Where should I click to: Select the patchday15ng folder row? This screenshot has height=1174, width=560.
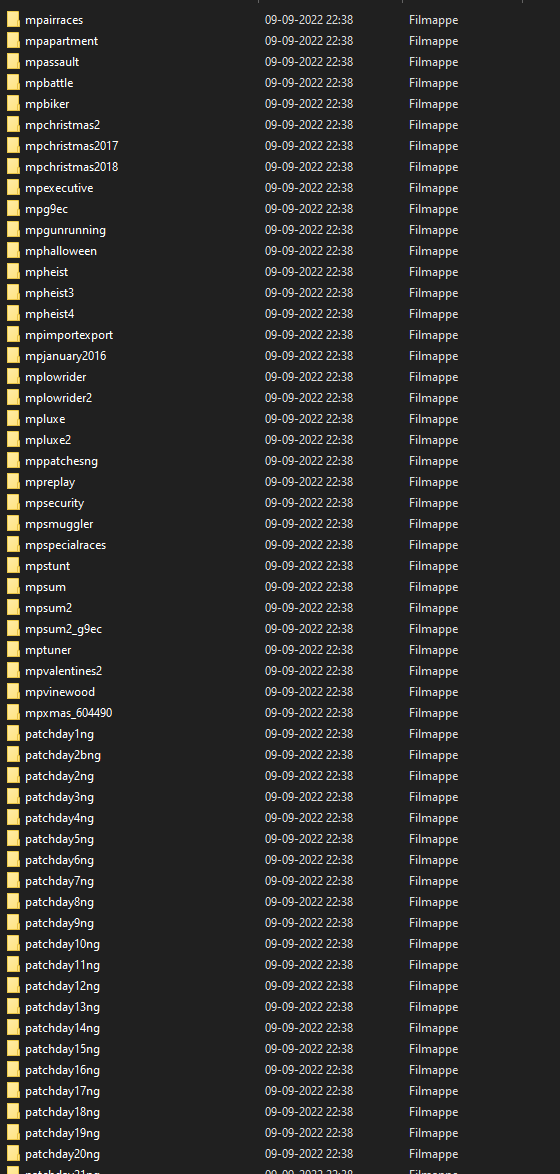280,1048
